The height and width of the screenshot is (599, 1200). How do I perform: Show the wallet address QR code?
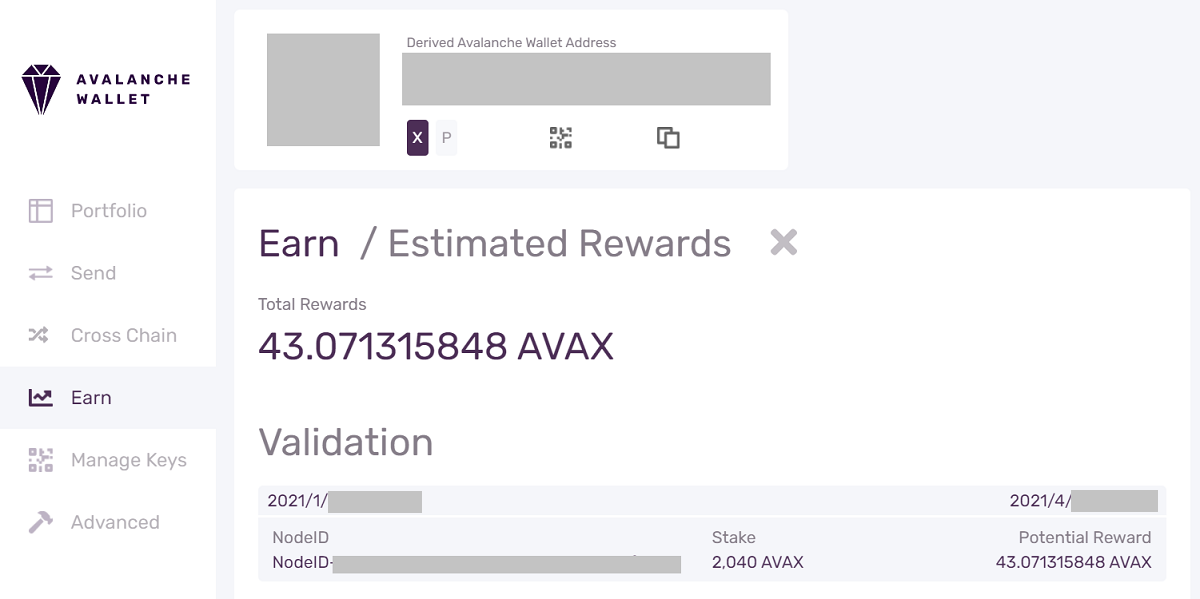pos(561,138)
